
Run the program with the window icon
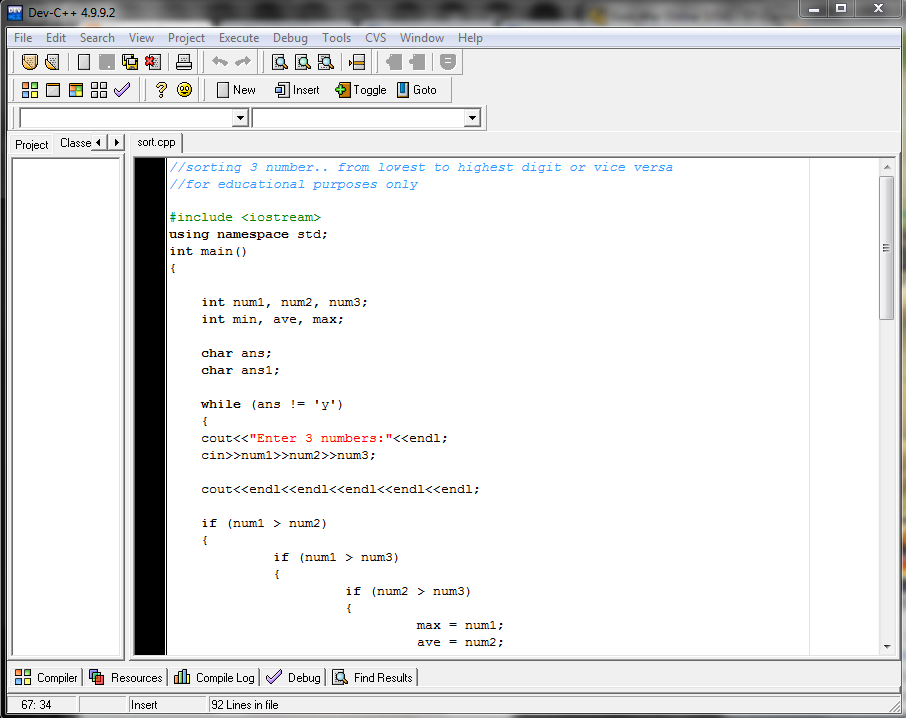pyautogui.click(x=53, y=90)
